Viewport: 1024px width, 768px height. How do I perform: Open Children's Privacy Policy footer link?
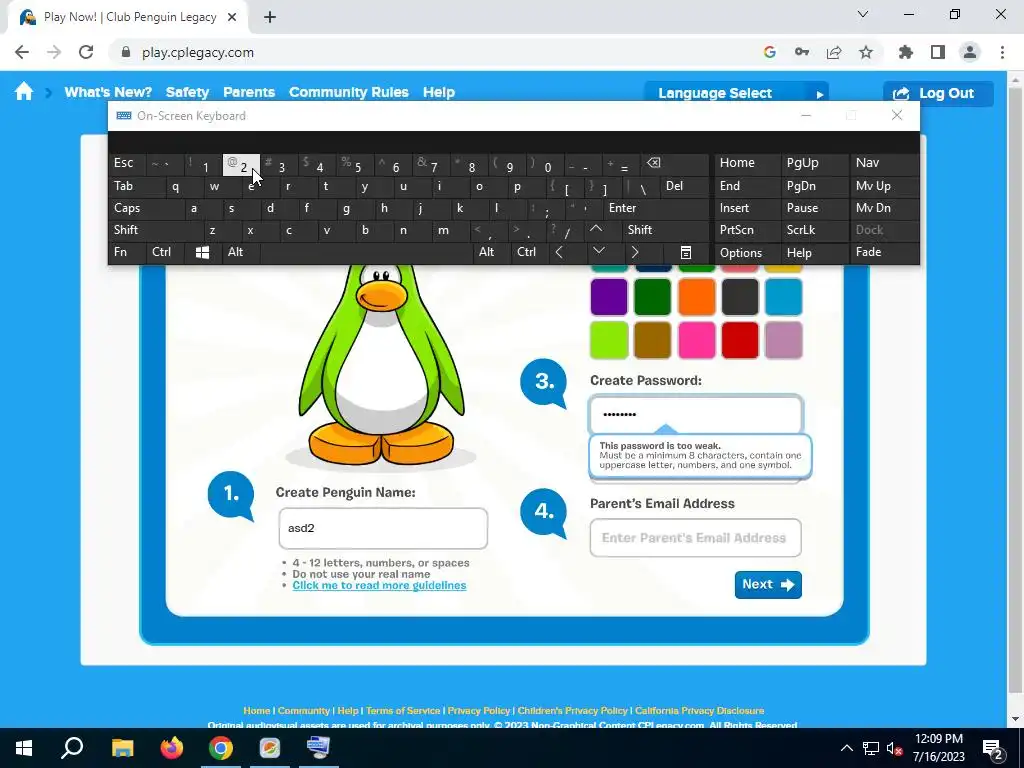coord(572,711)
